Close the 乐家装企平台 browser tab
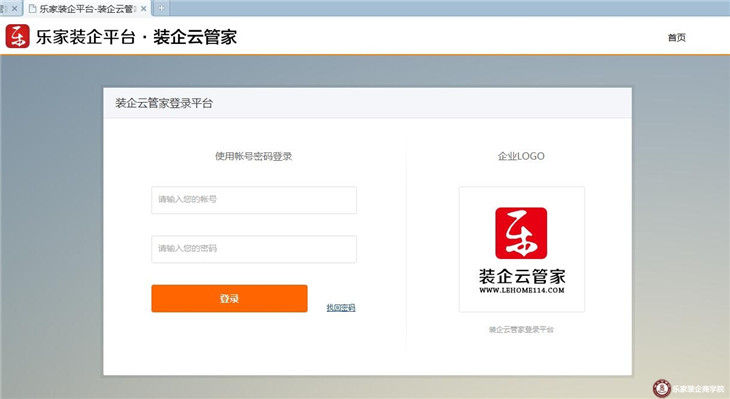Image resolution: width=730 pixels, height=399 pixels. point(143,8)
